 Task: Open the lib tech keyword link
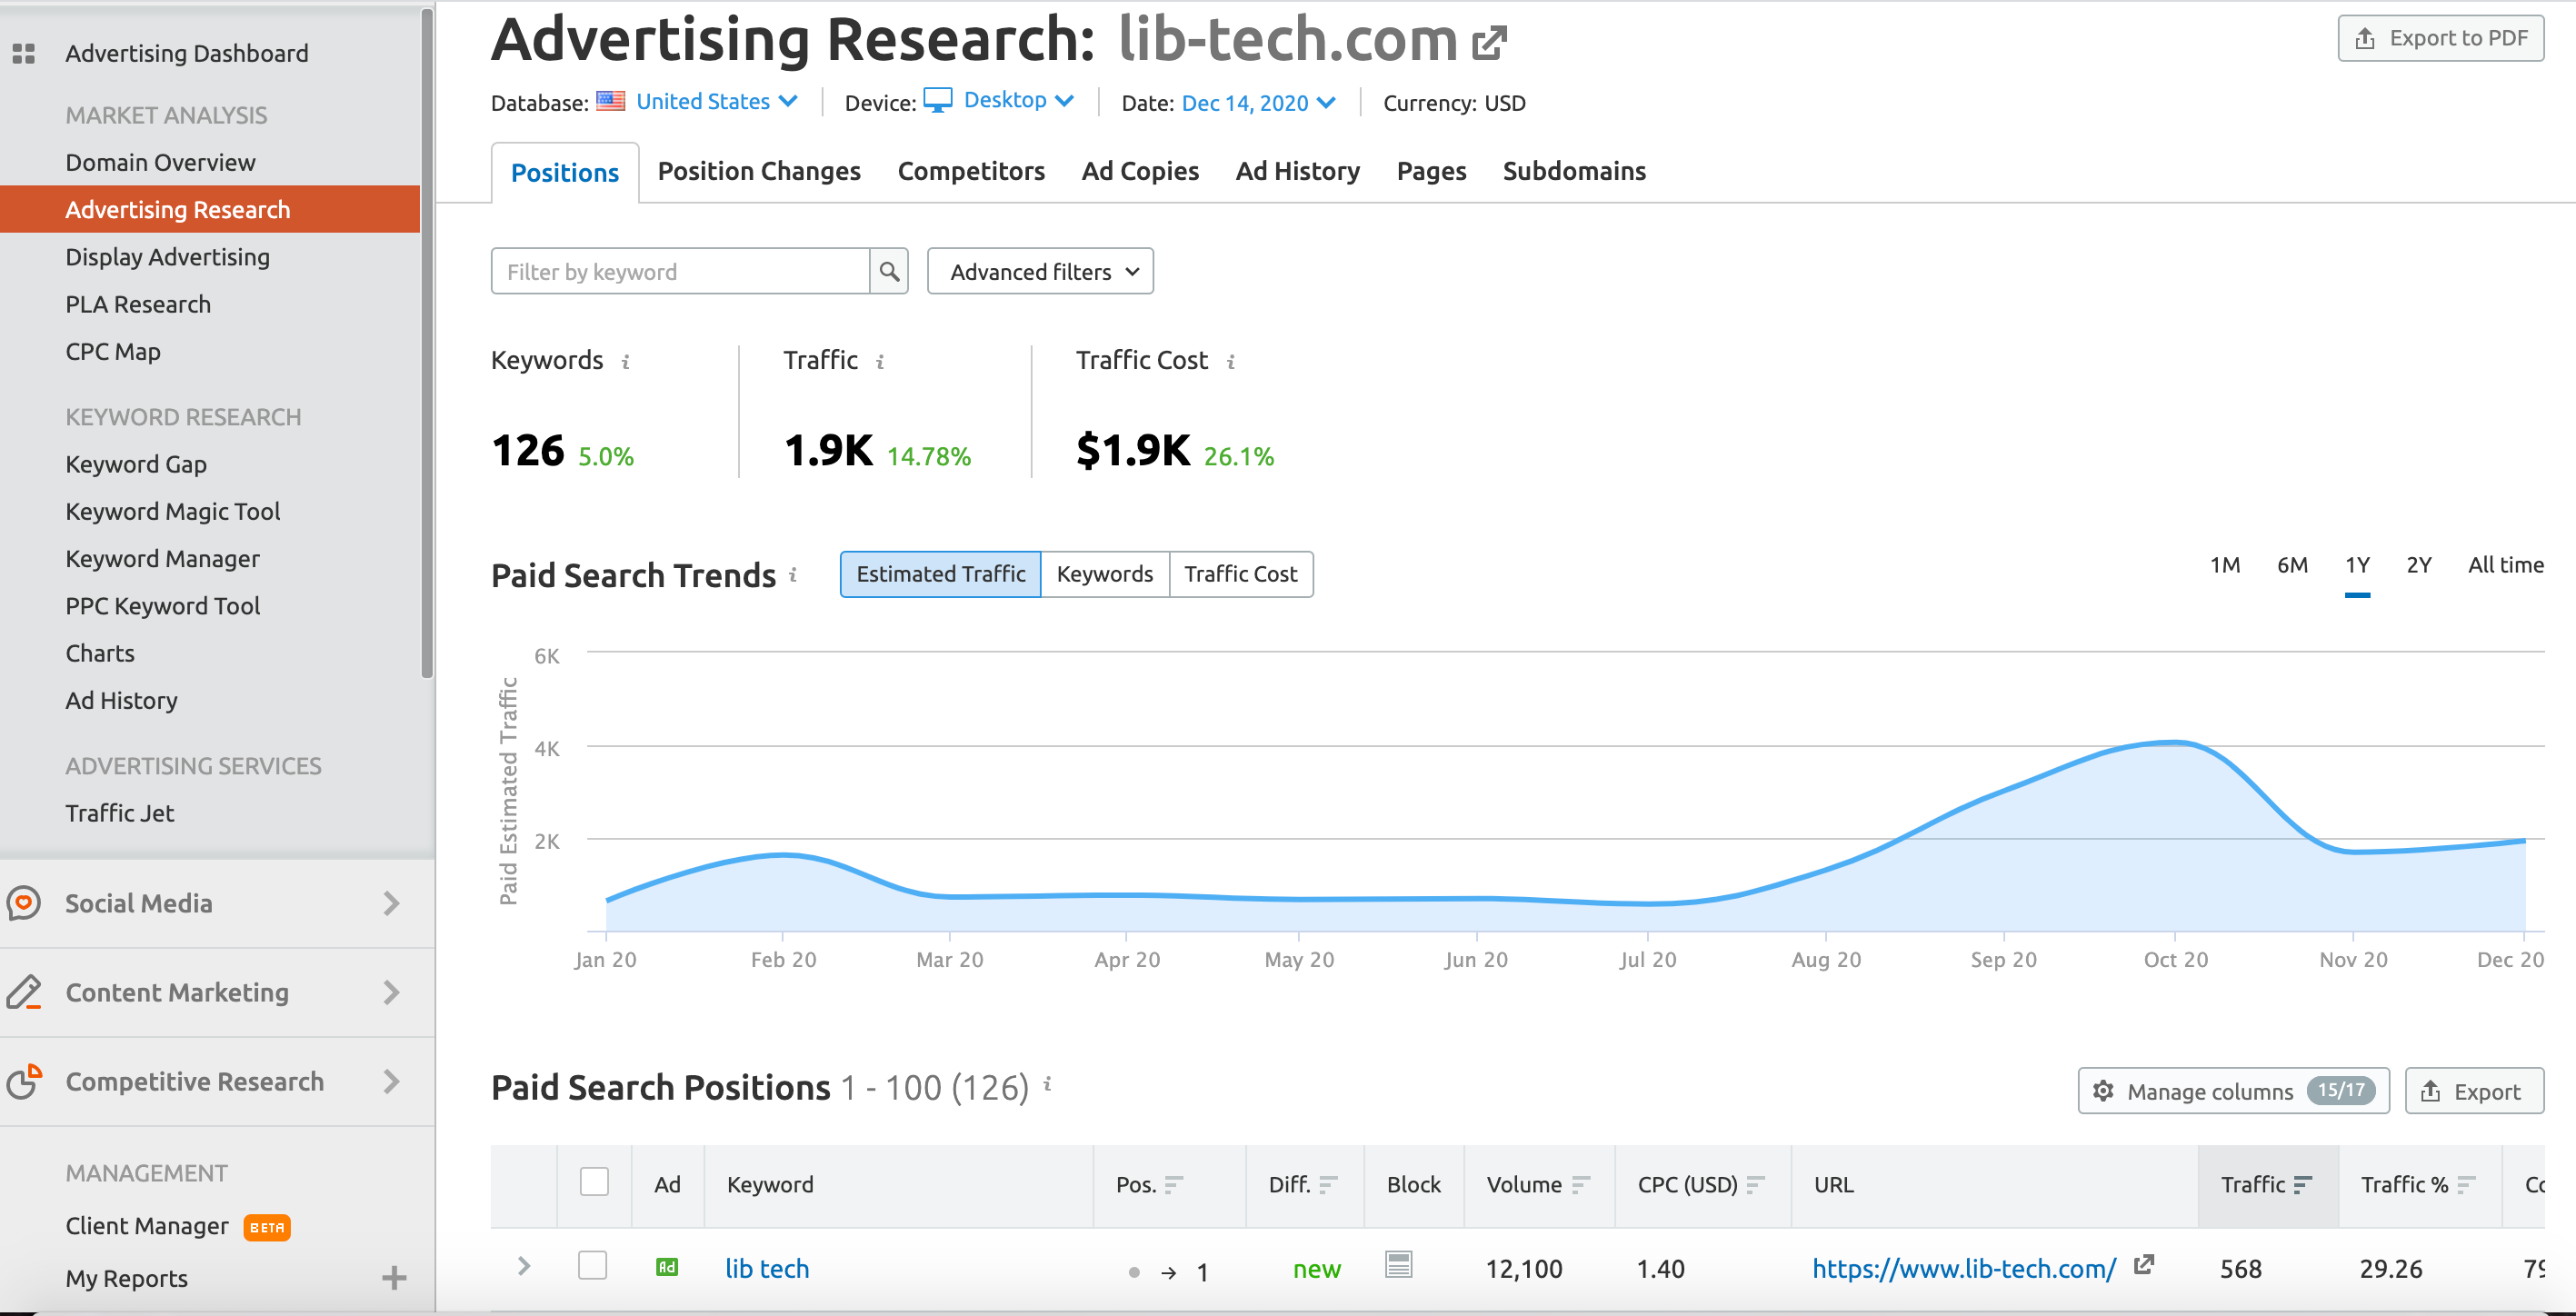tap(767, 1268)
